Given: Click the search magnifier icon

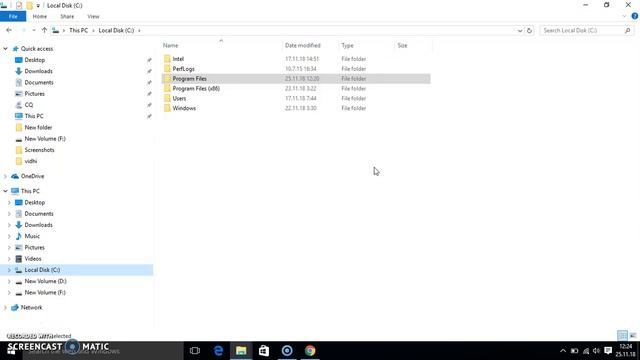Looking at the screenshot, I should pos(628,31).
